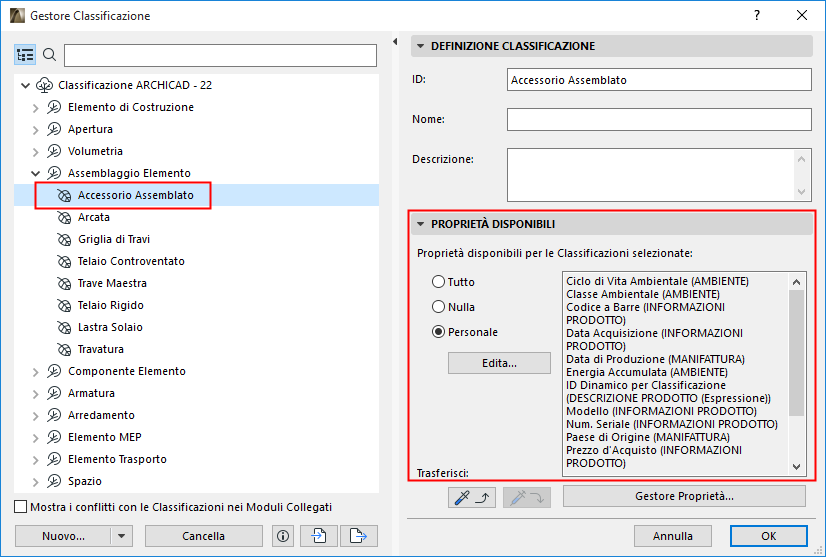Click the properties list scrollbar thumb
The image size is (826, 557).
tap(796, 353)
